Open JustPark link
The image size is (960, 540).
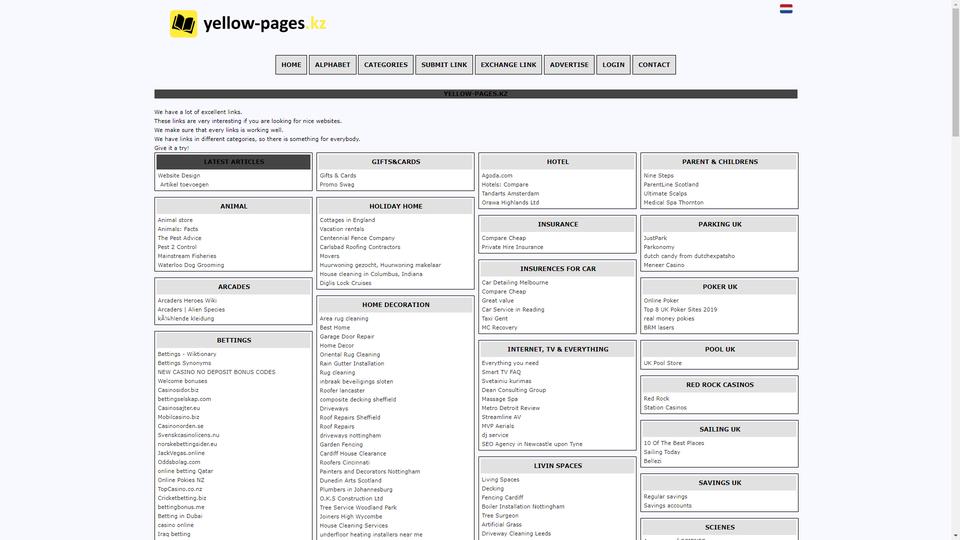tap(655, 238)
